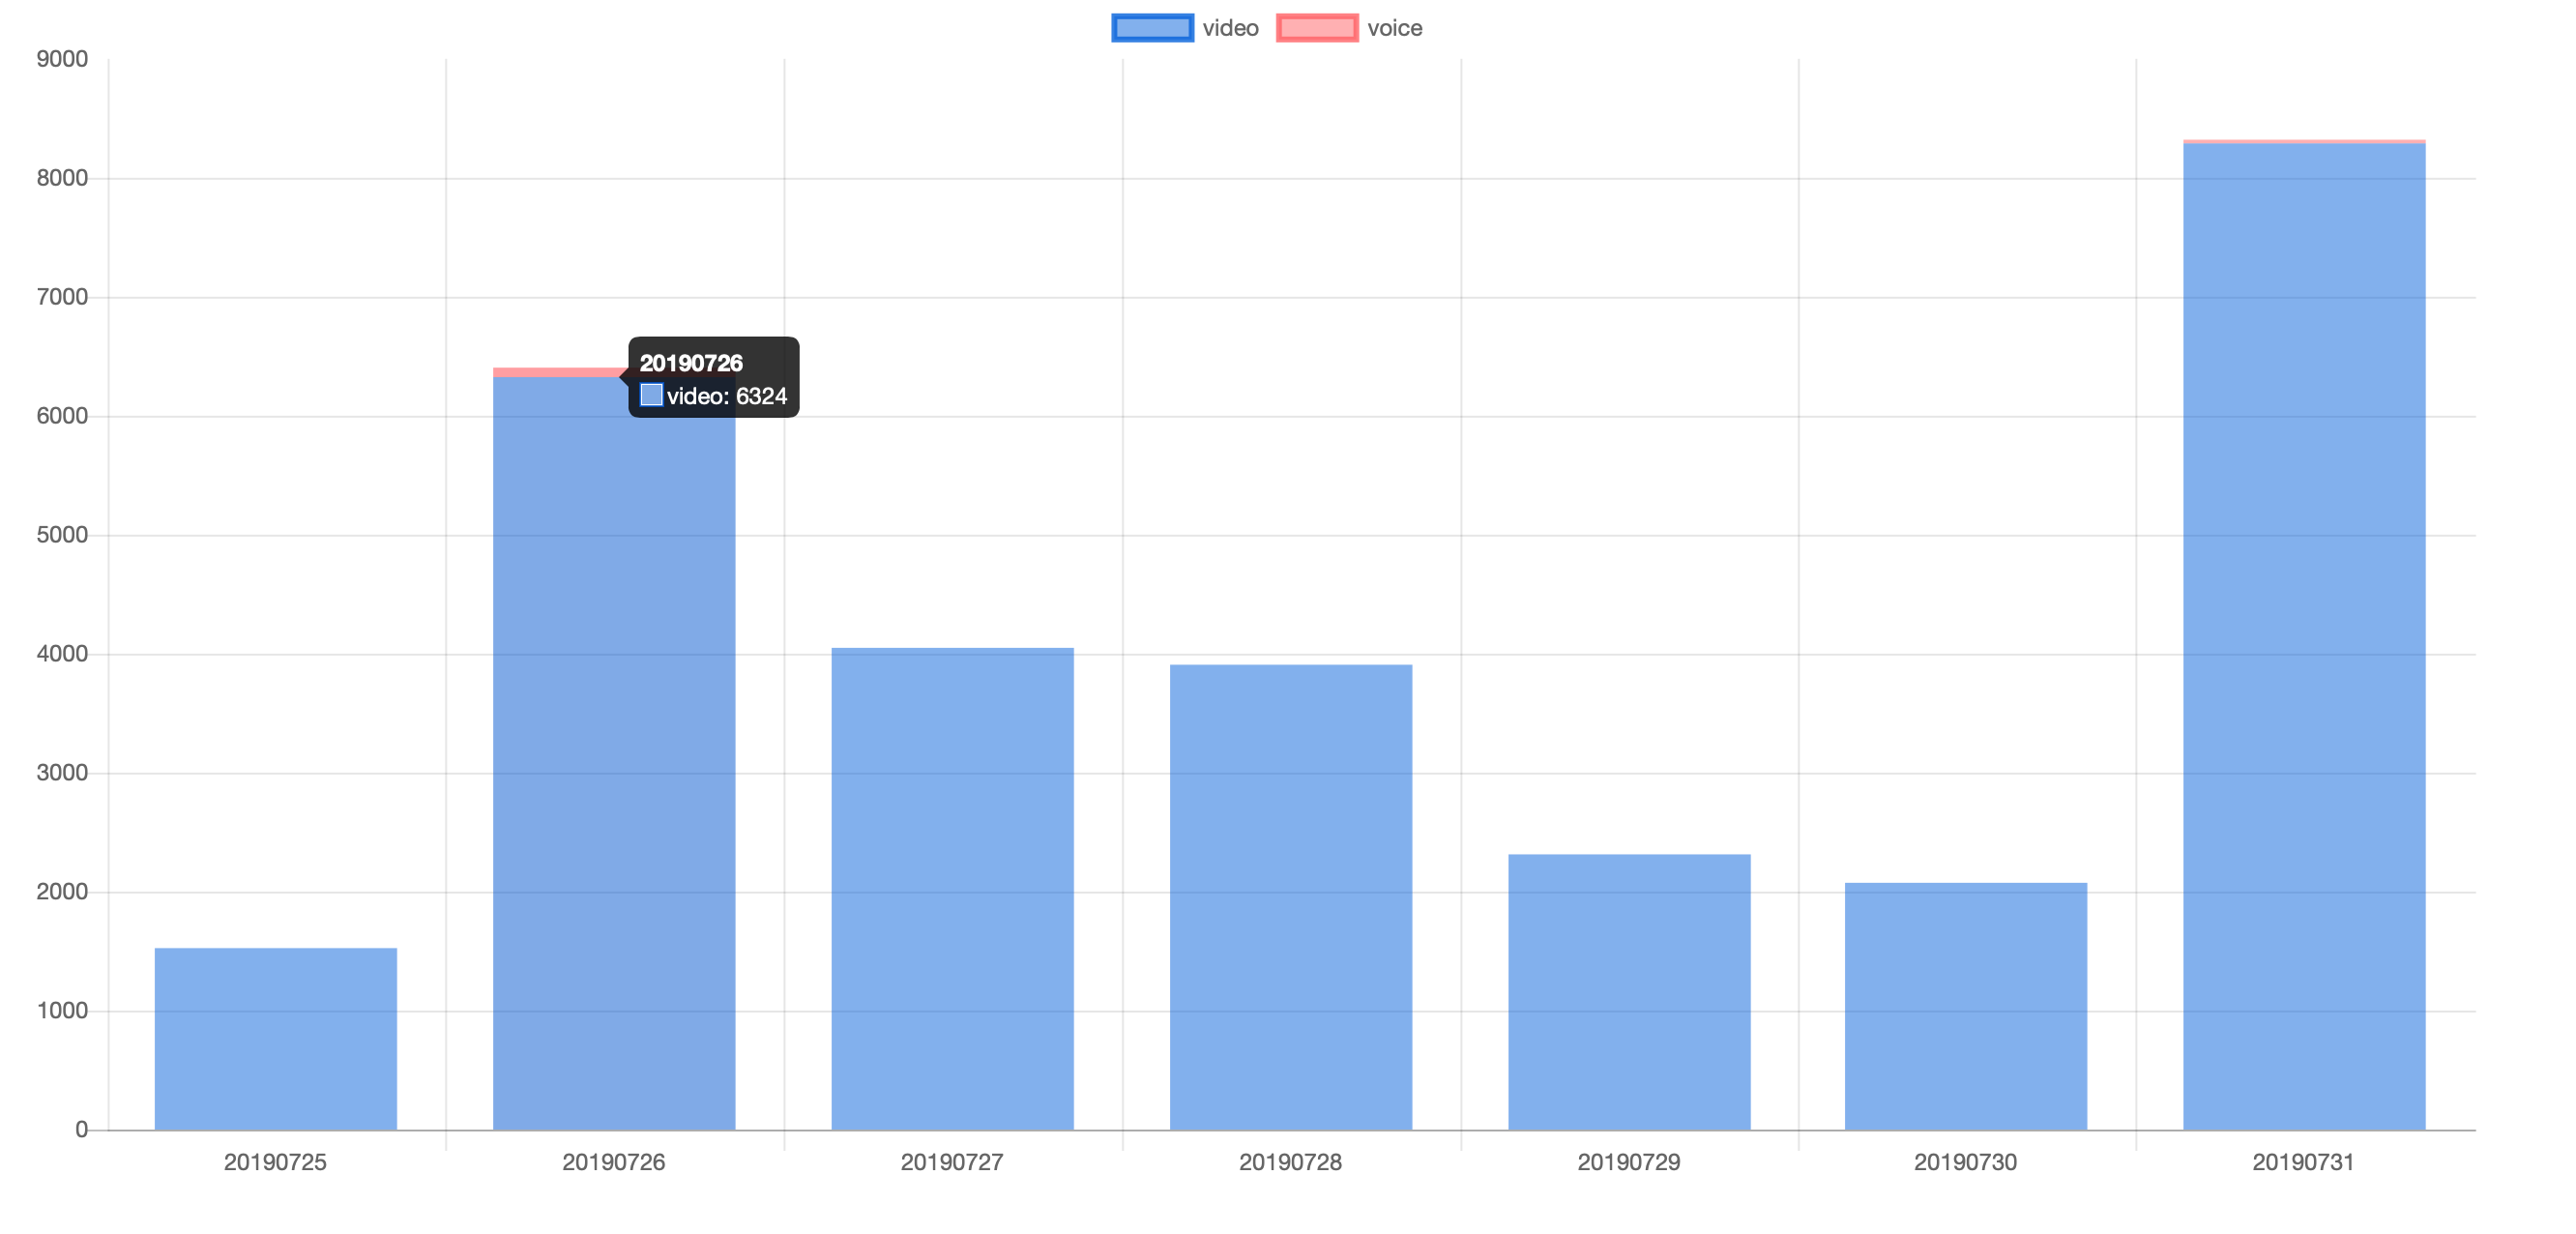The image size is (2576, 1234).
Task: Click x-axis label 20190728
Action: [1290, 1162]
